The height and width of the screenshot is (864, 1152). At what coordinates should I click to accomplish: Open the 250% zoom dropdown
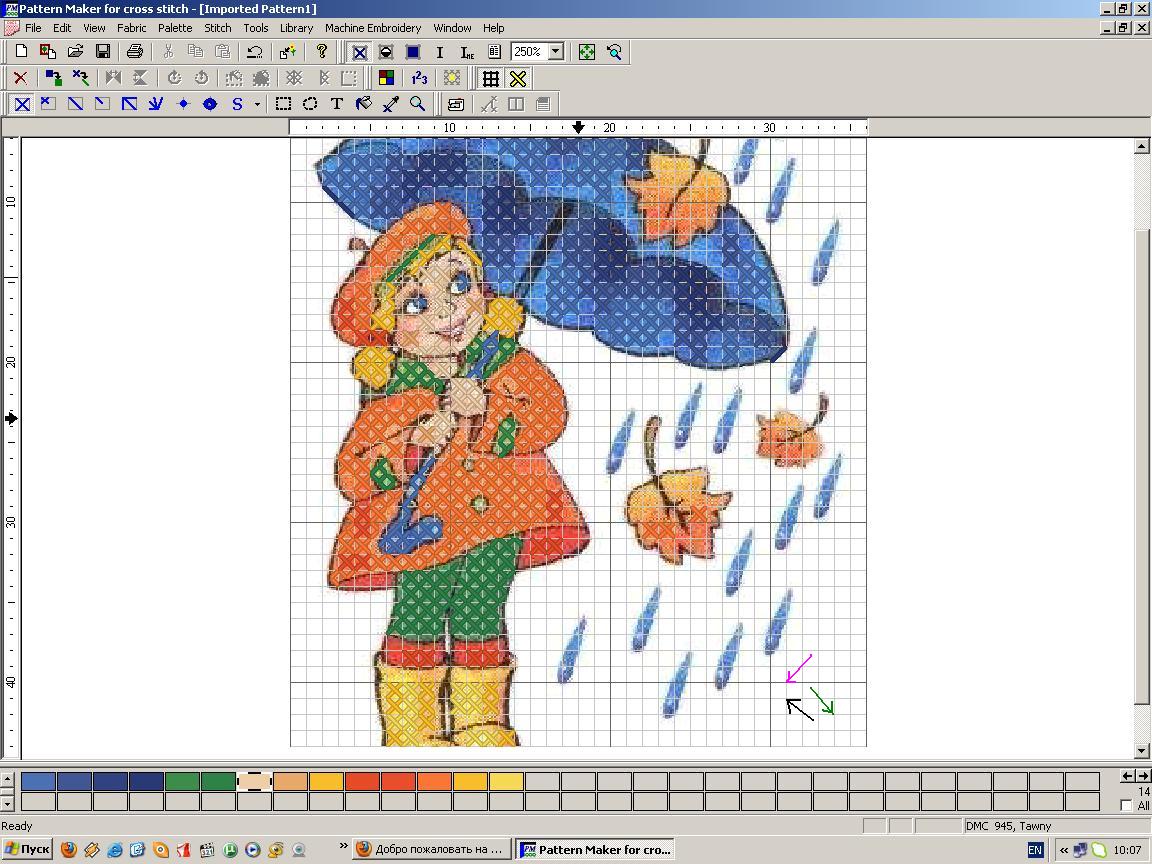point(556,52)
